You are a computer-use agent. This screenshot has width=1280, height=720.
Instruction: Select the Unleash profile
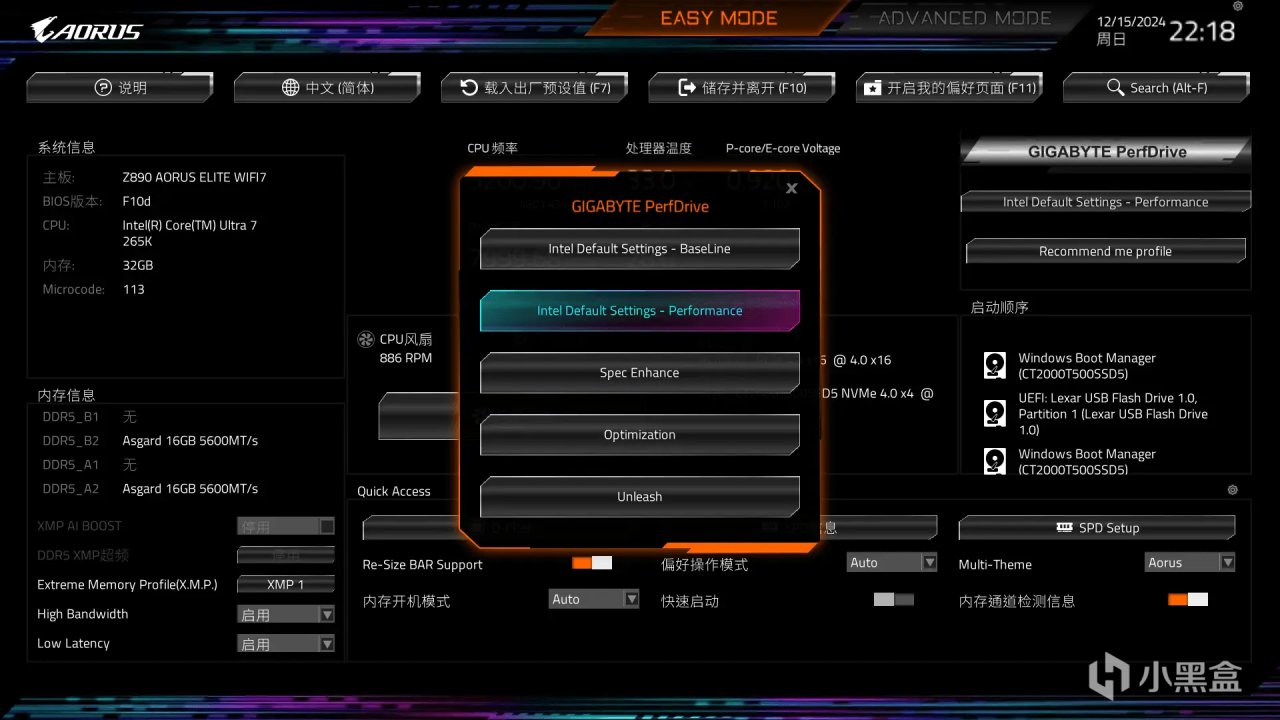click(x=640, y=497)
